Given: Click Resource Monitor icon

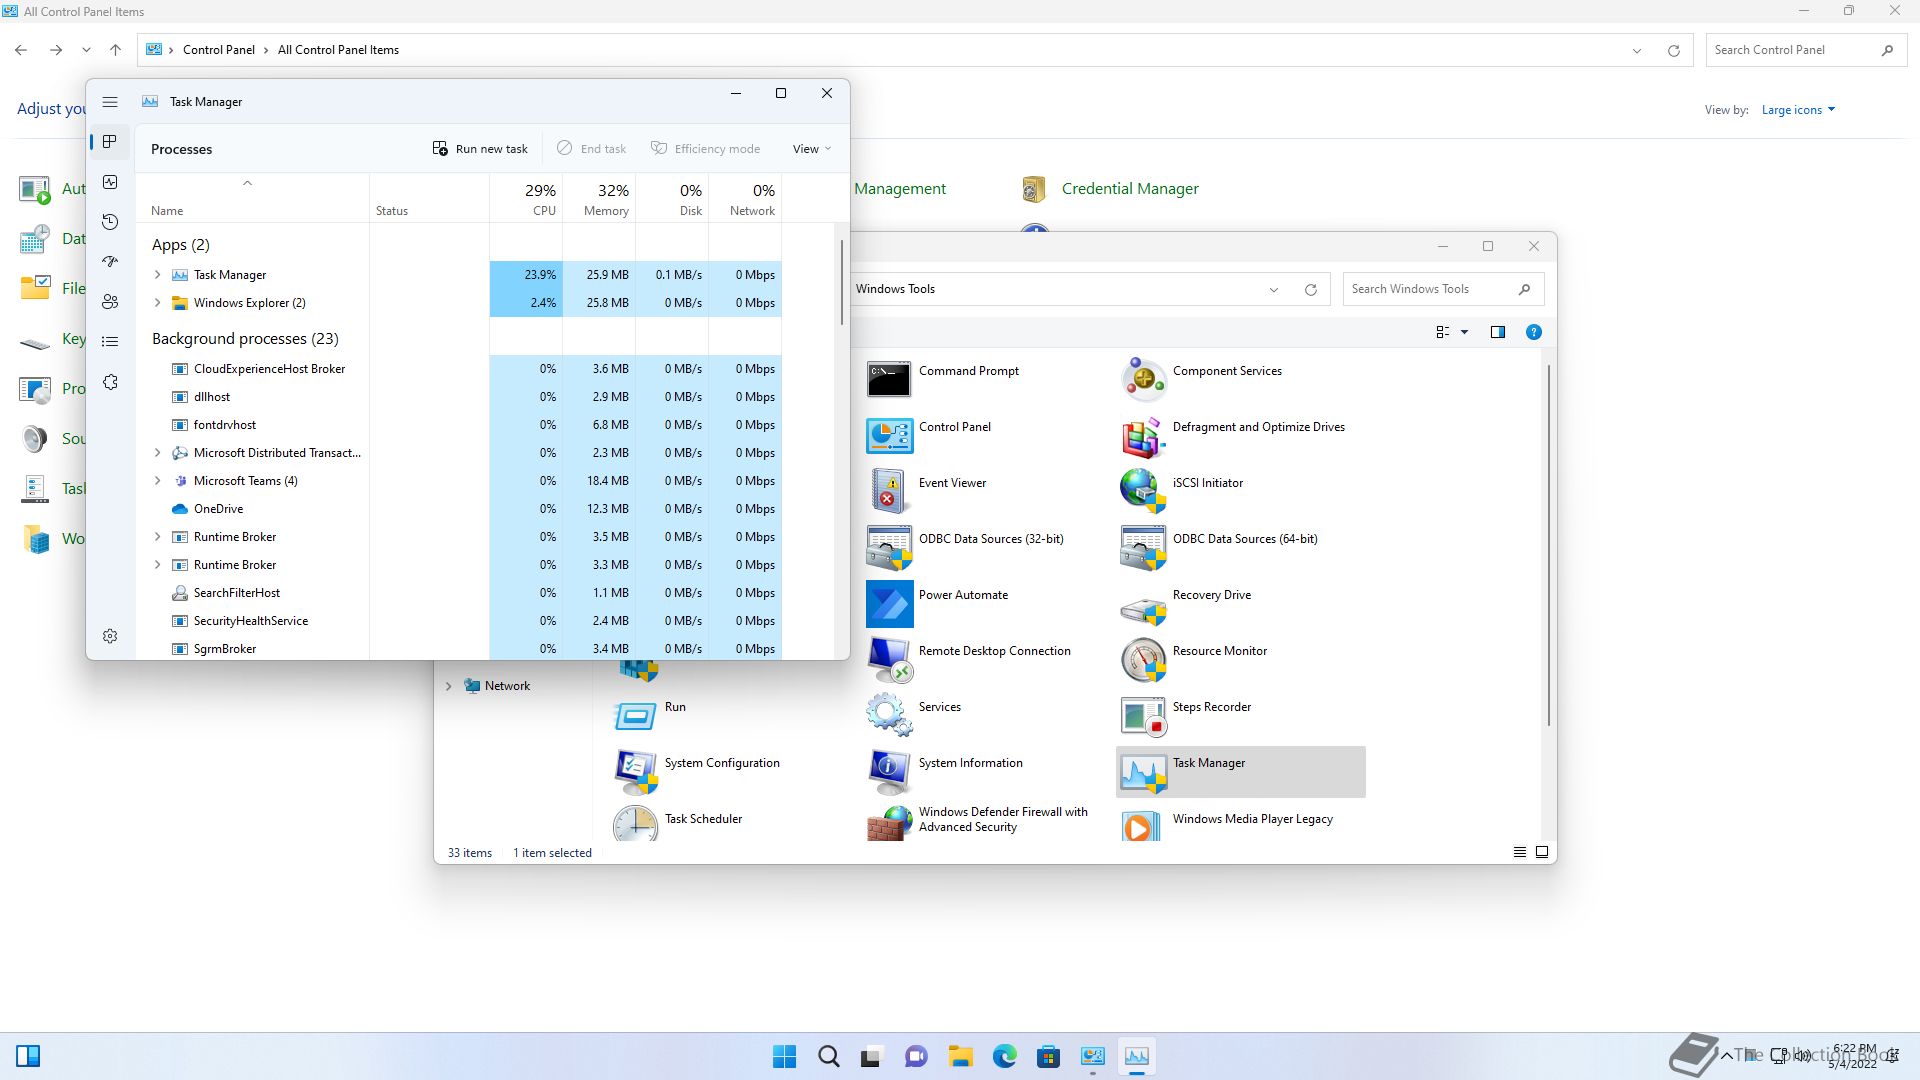Looking at the screenshot, I should tap(1143, 659).
